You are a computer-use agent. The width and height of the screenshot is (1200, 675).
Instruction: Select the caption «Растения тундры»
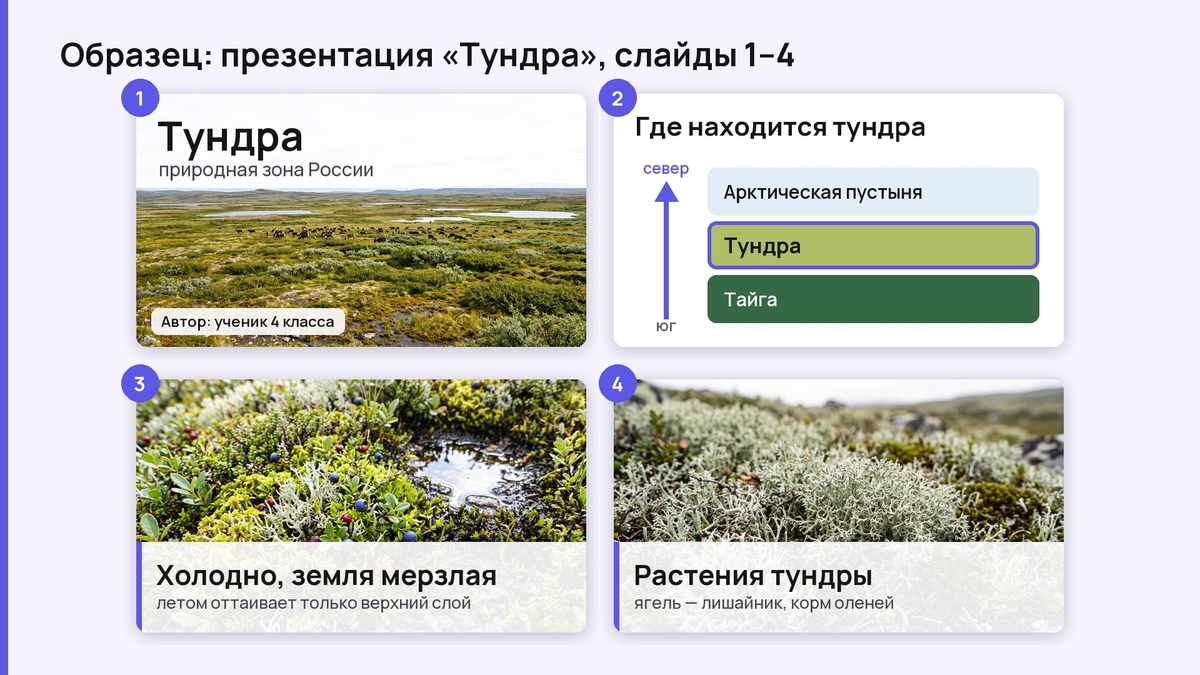click(753, 576)
